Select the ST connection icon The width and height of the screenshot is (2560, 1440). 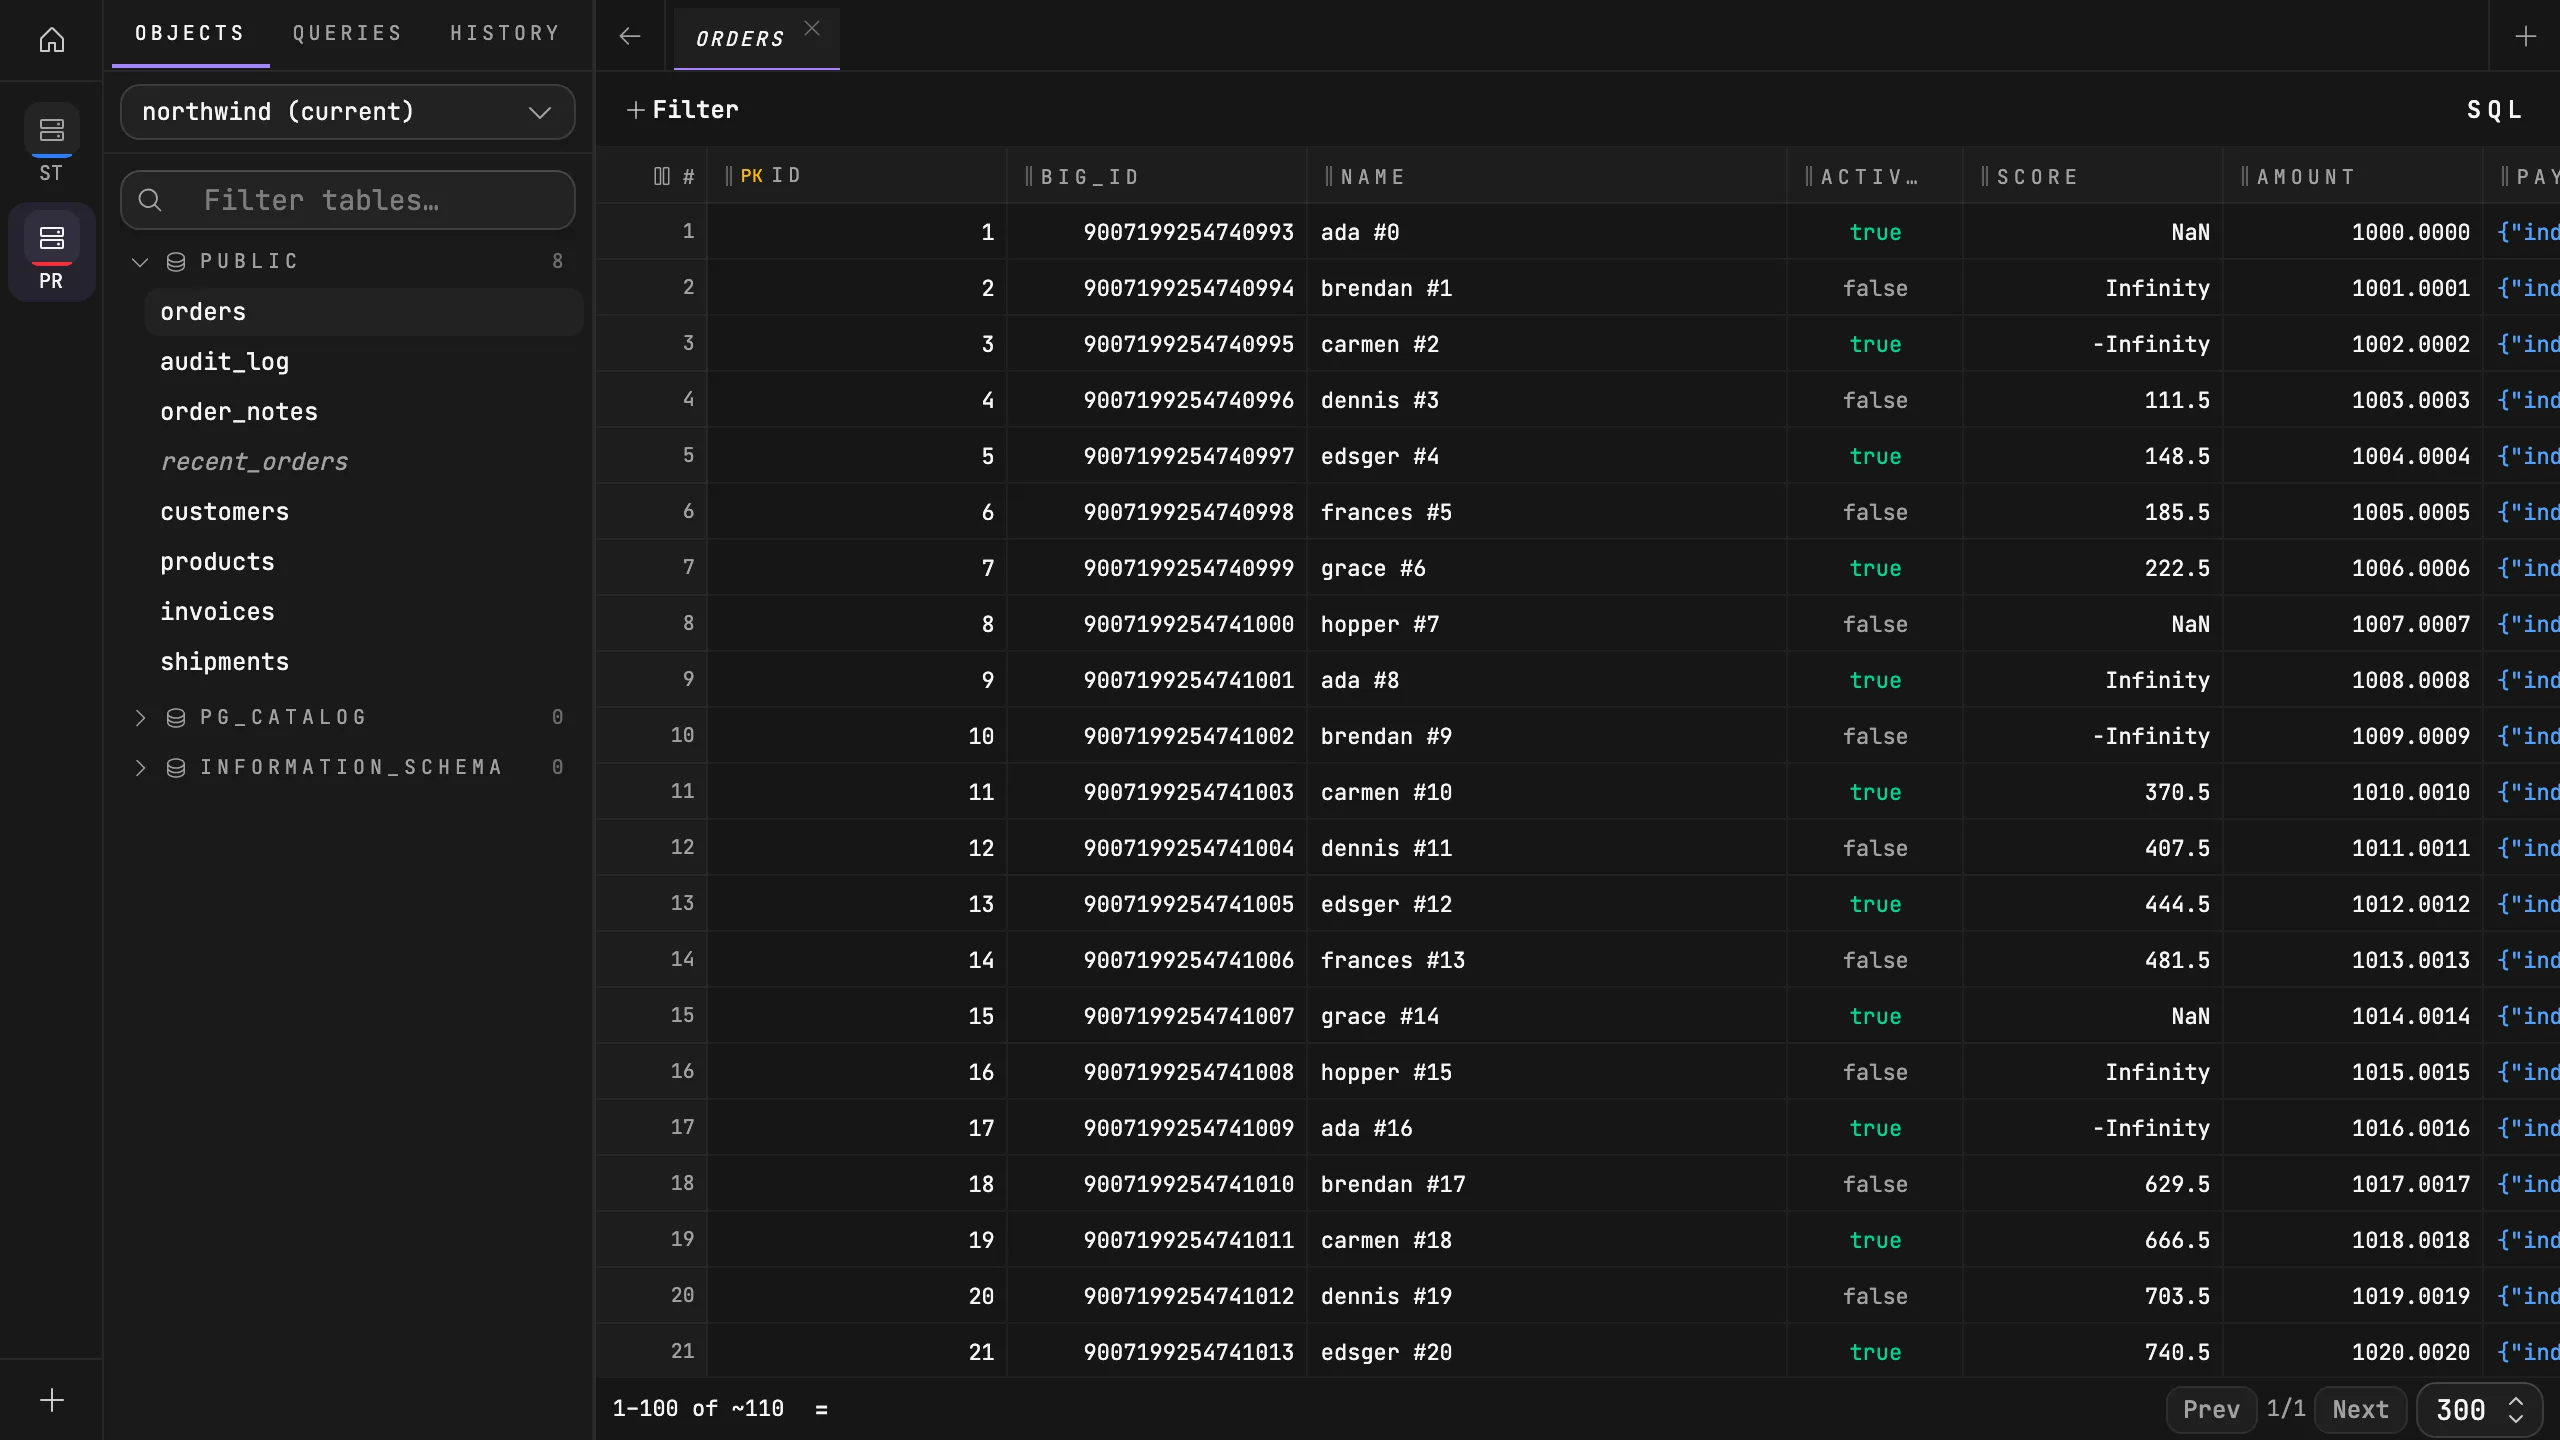click(52, 131)
